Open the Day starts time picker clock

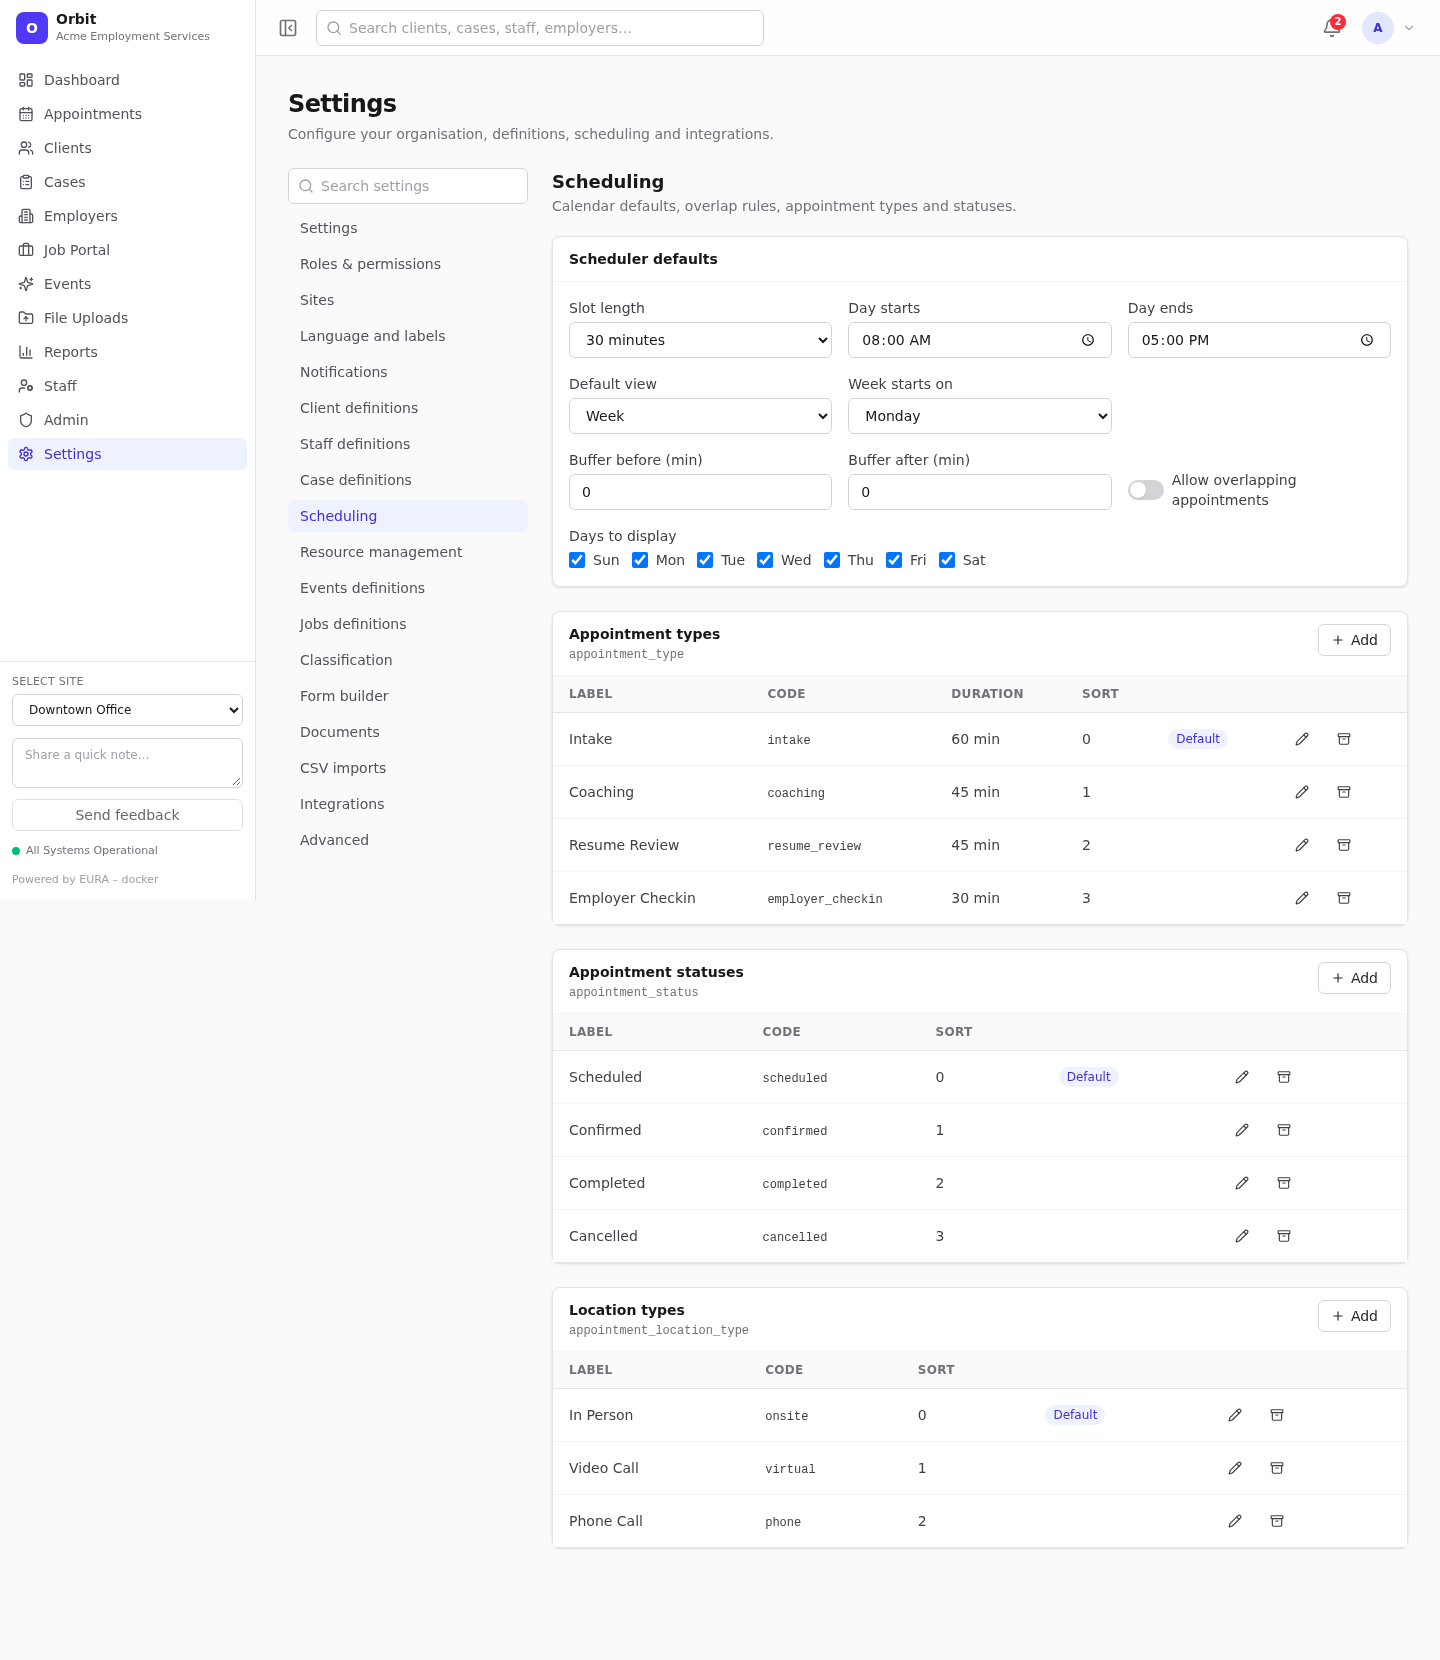click(x=1088, y=340)
